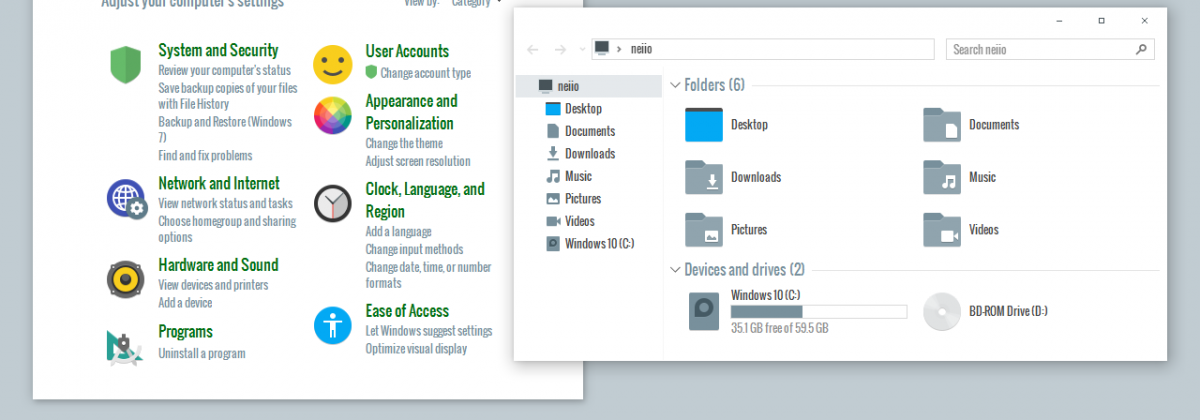Screen dimensions: 1200x420
Task: Open the Videos folder icon in Folders
Action: coord(942,229)
